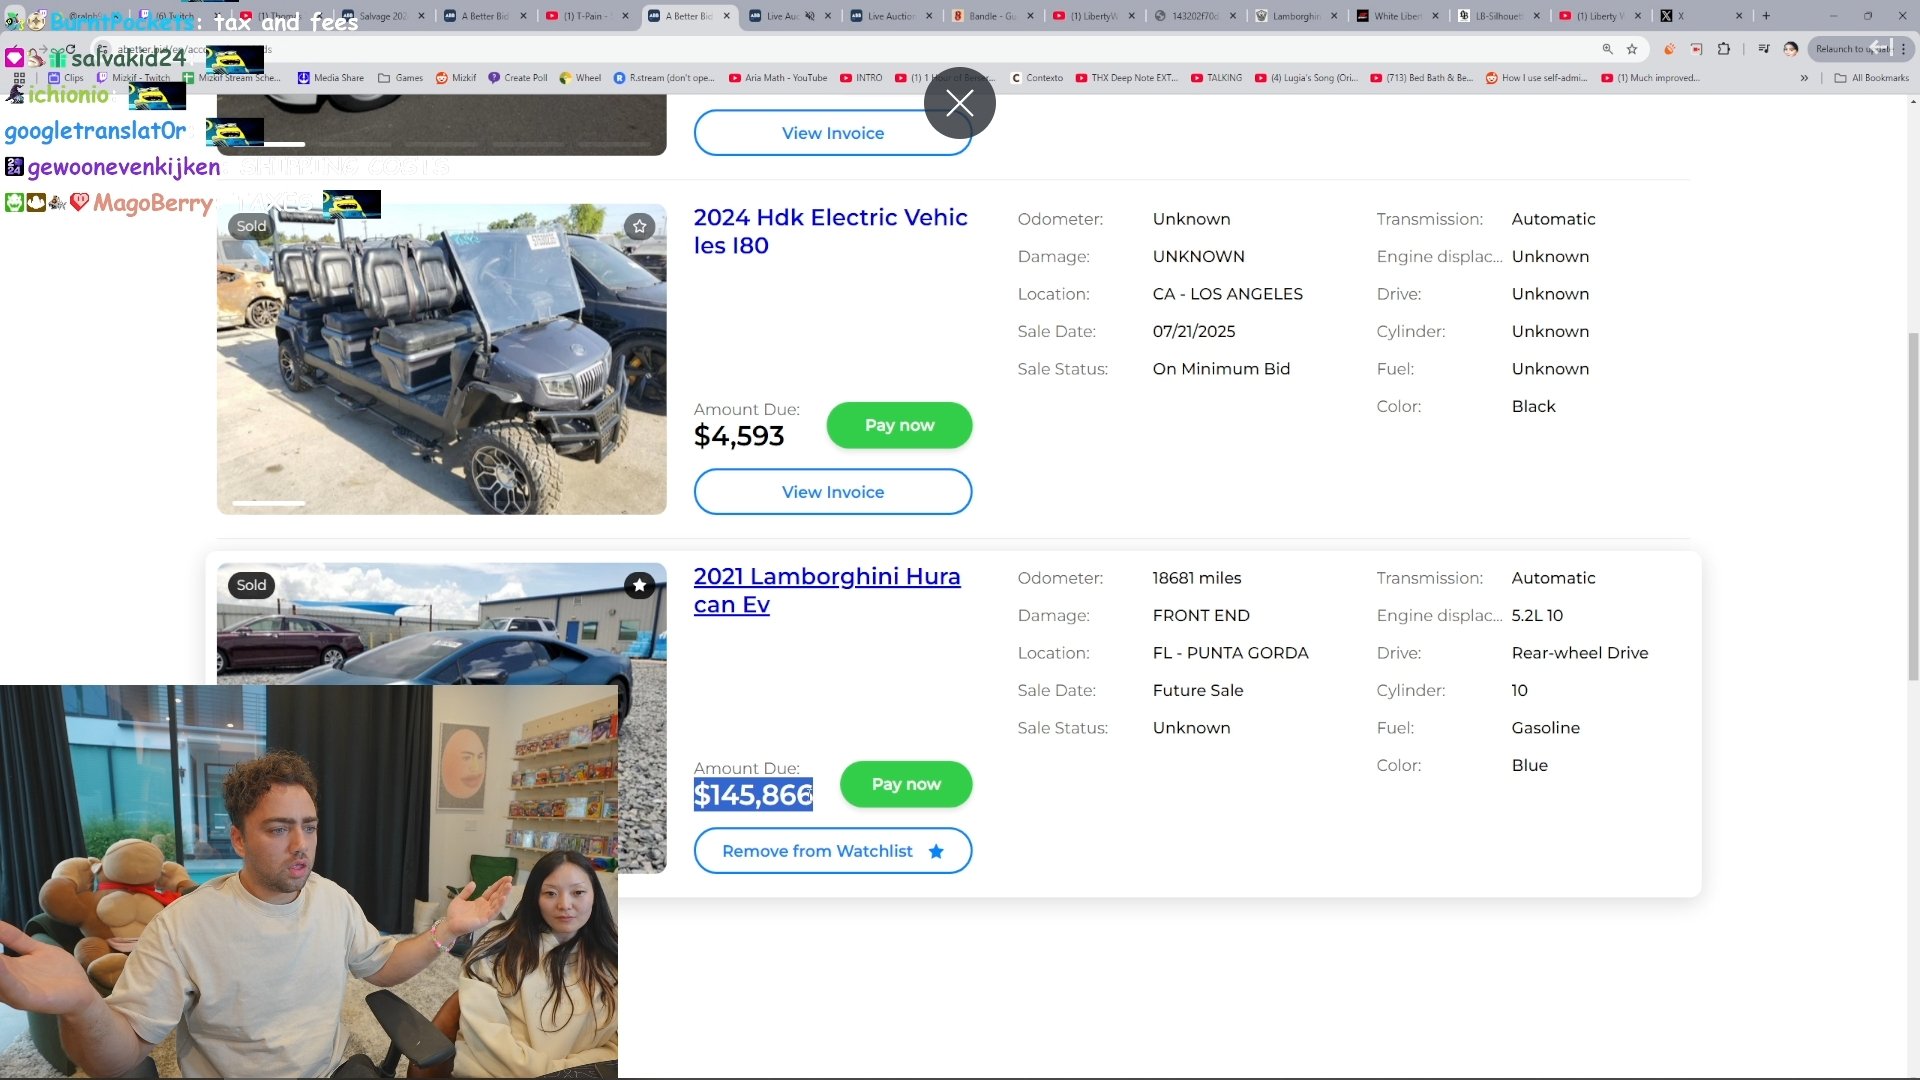Click the "FL - PUNTA GORDA" location value

pyautogui.click(x=1230, y=653)
